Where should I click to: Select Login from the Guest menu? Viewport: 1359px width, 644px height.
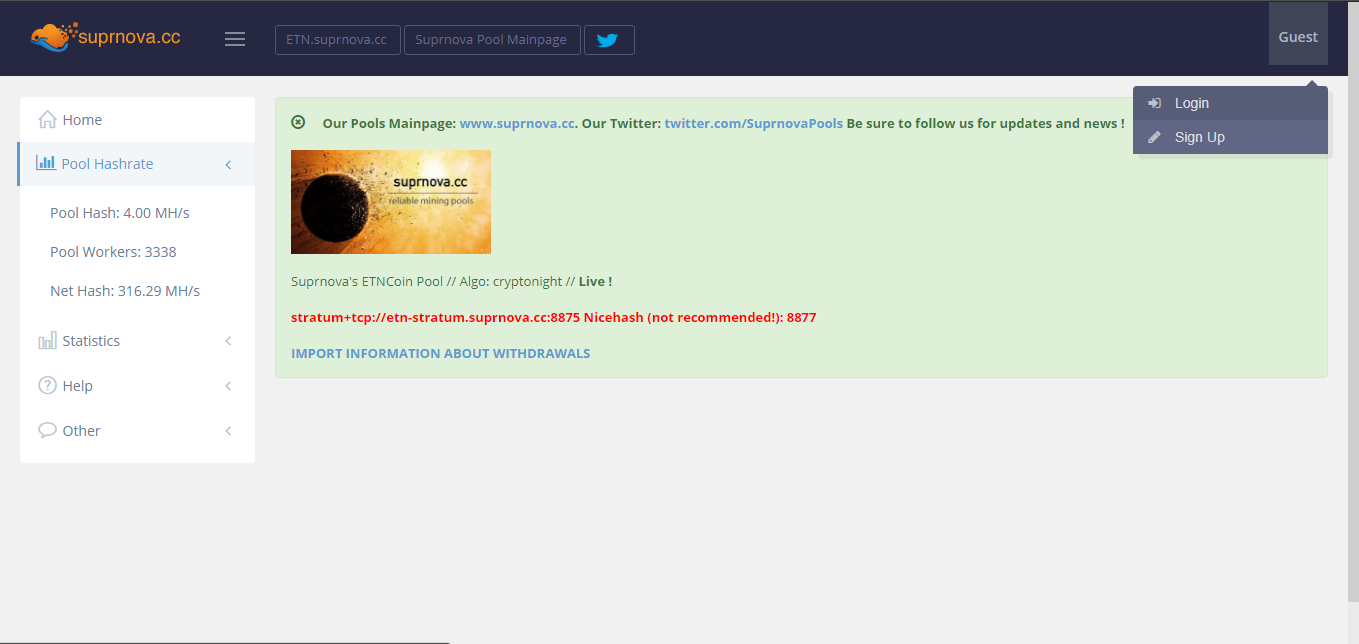click(1230, 103)
